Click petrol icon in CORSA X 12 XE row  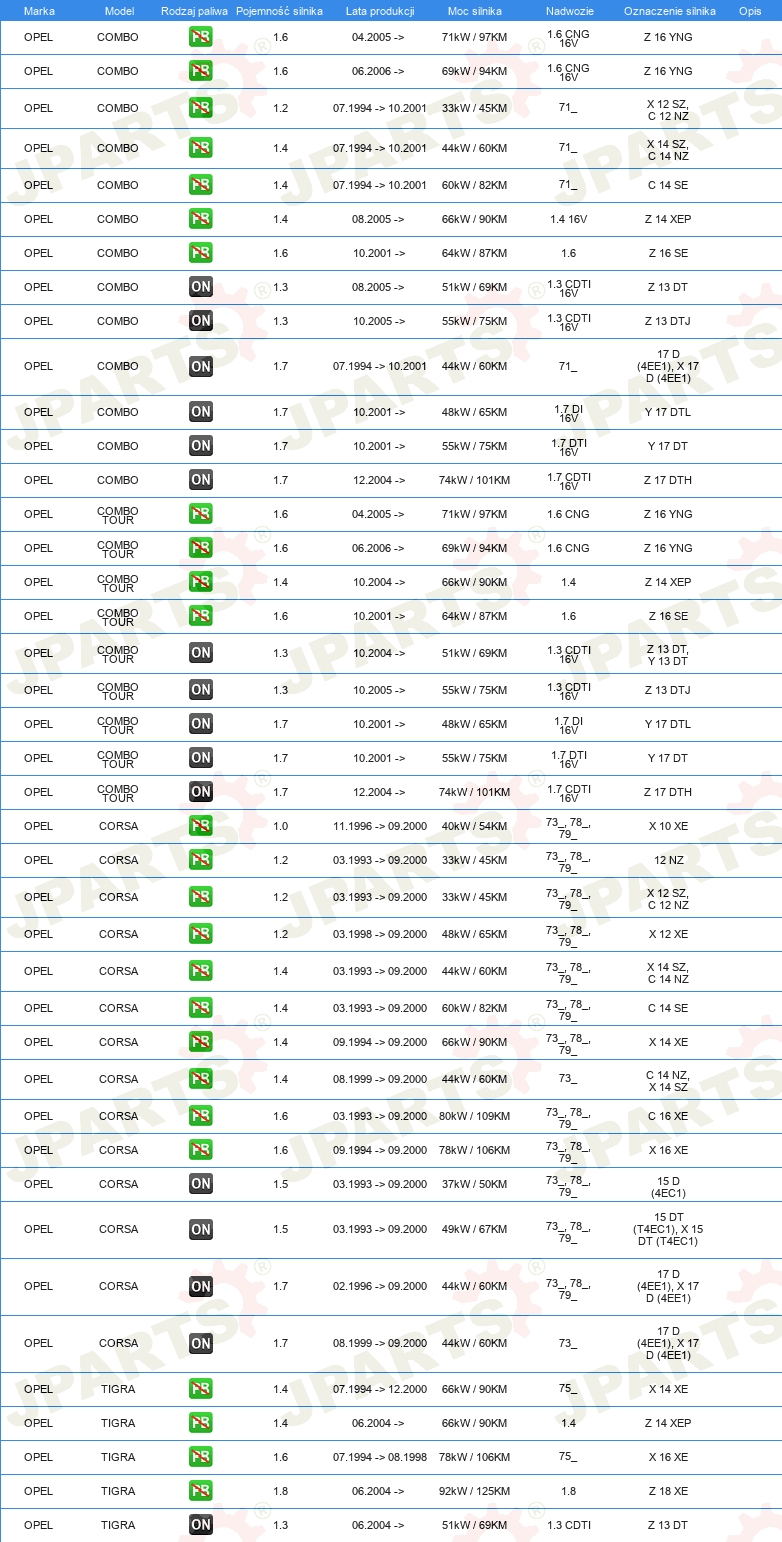click(201, 934)
